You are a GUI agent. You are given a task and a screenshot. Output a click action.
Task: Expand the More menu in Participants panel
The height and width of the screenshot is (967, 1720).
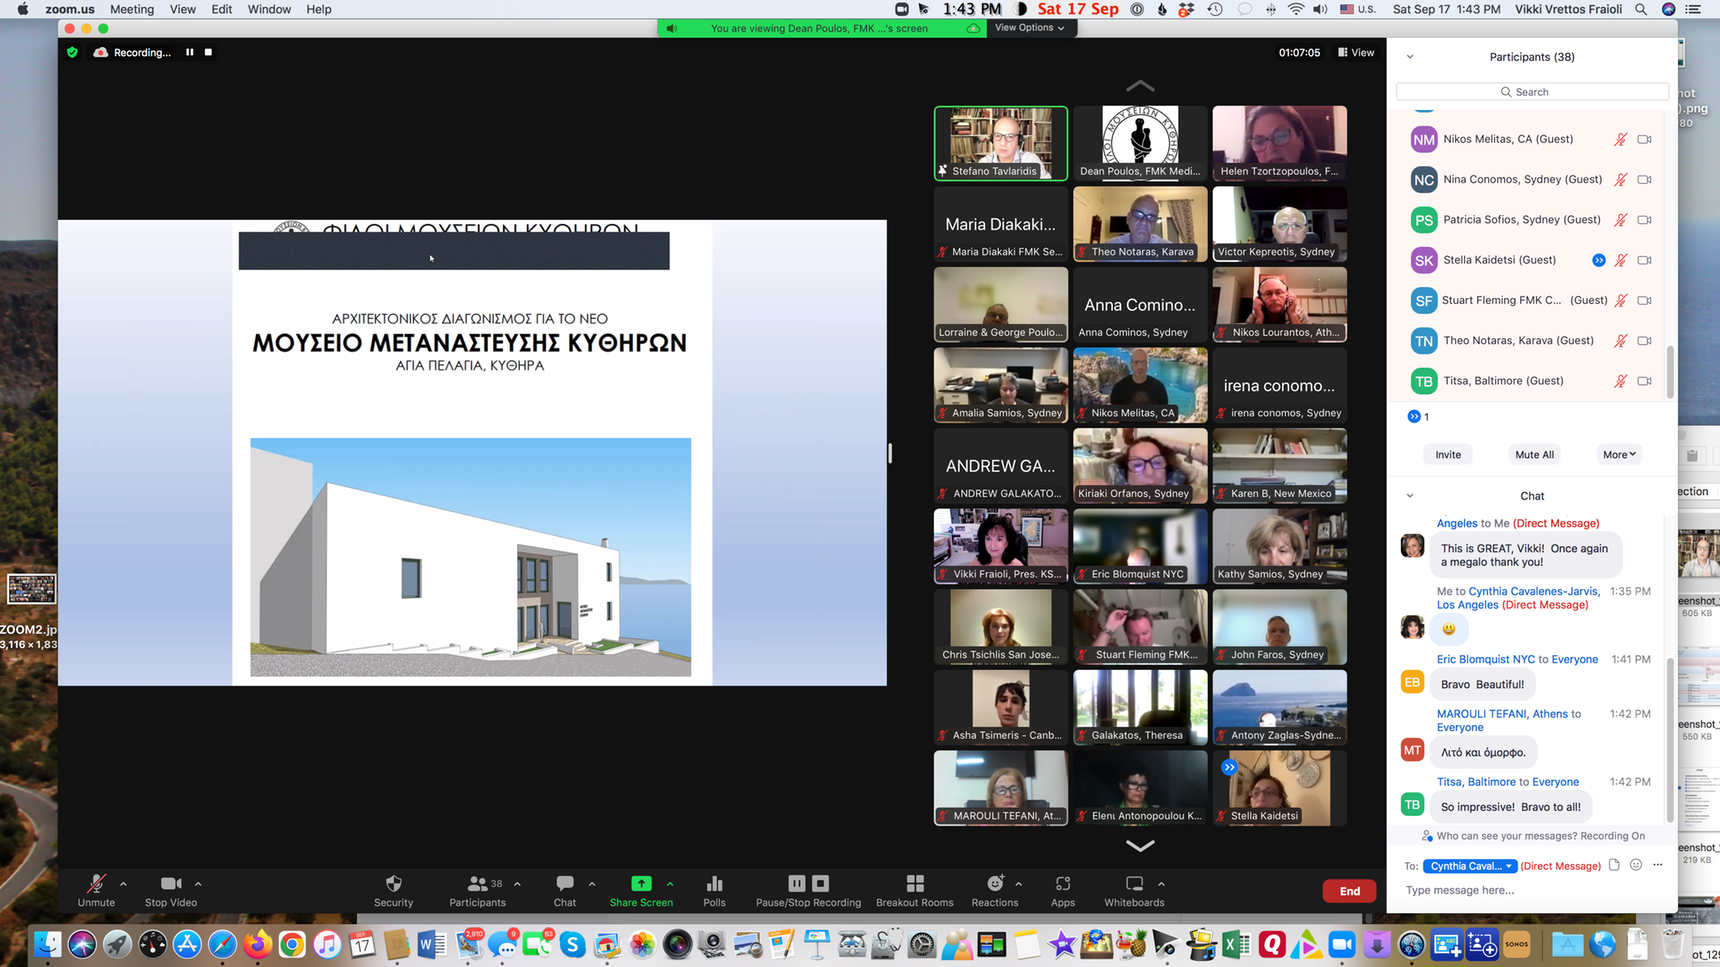coord(1618,455)
